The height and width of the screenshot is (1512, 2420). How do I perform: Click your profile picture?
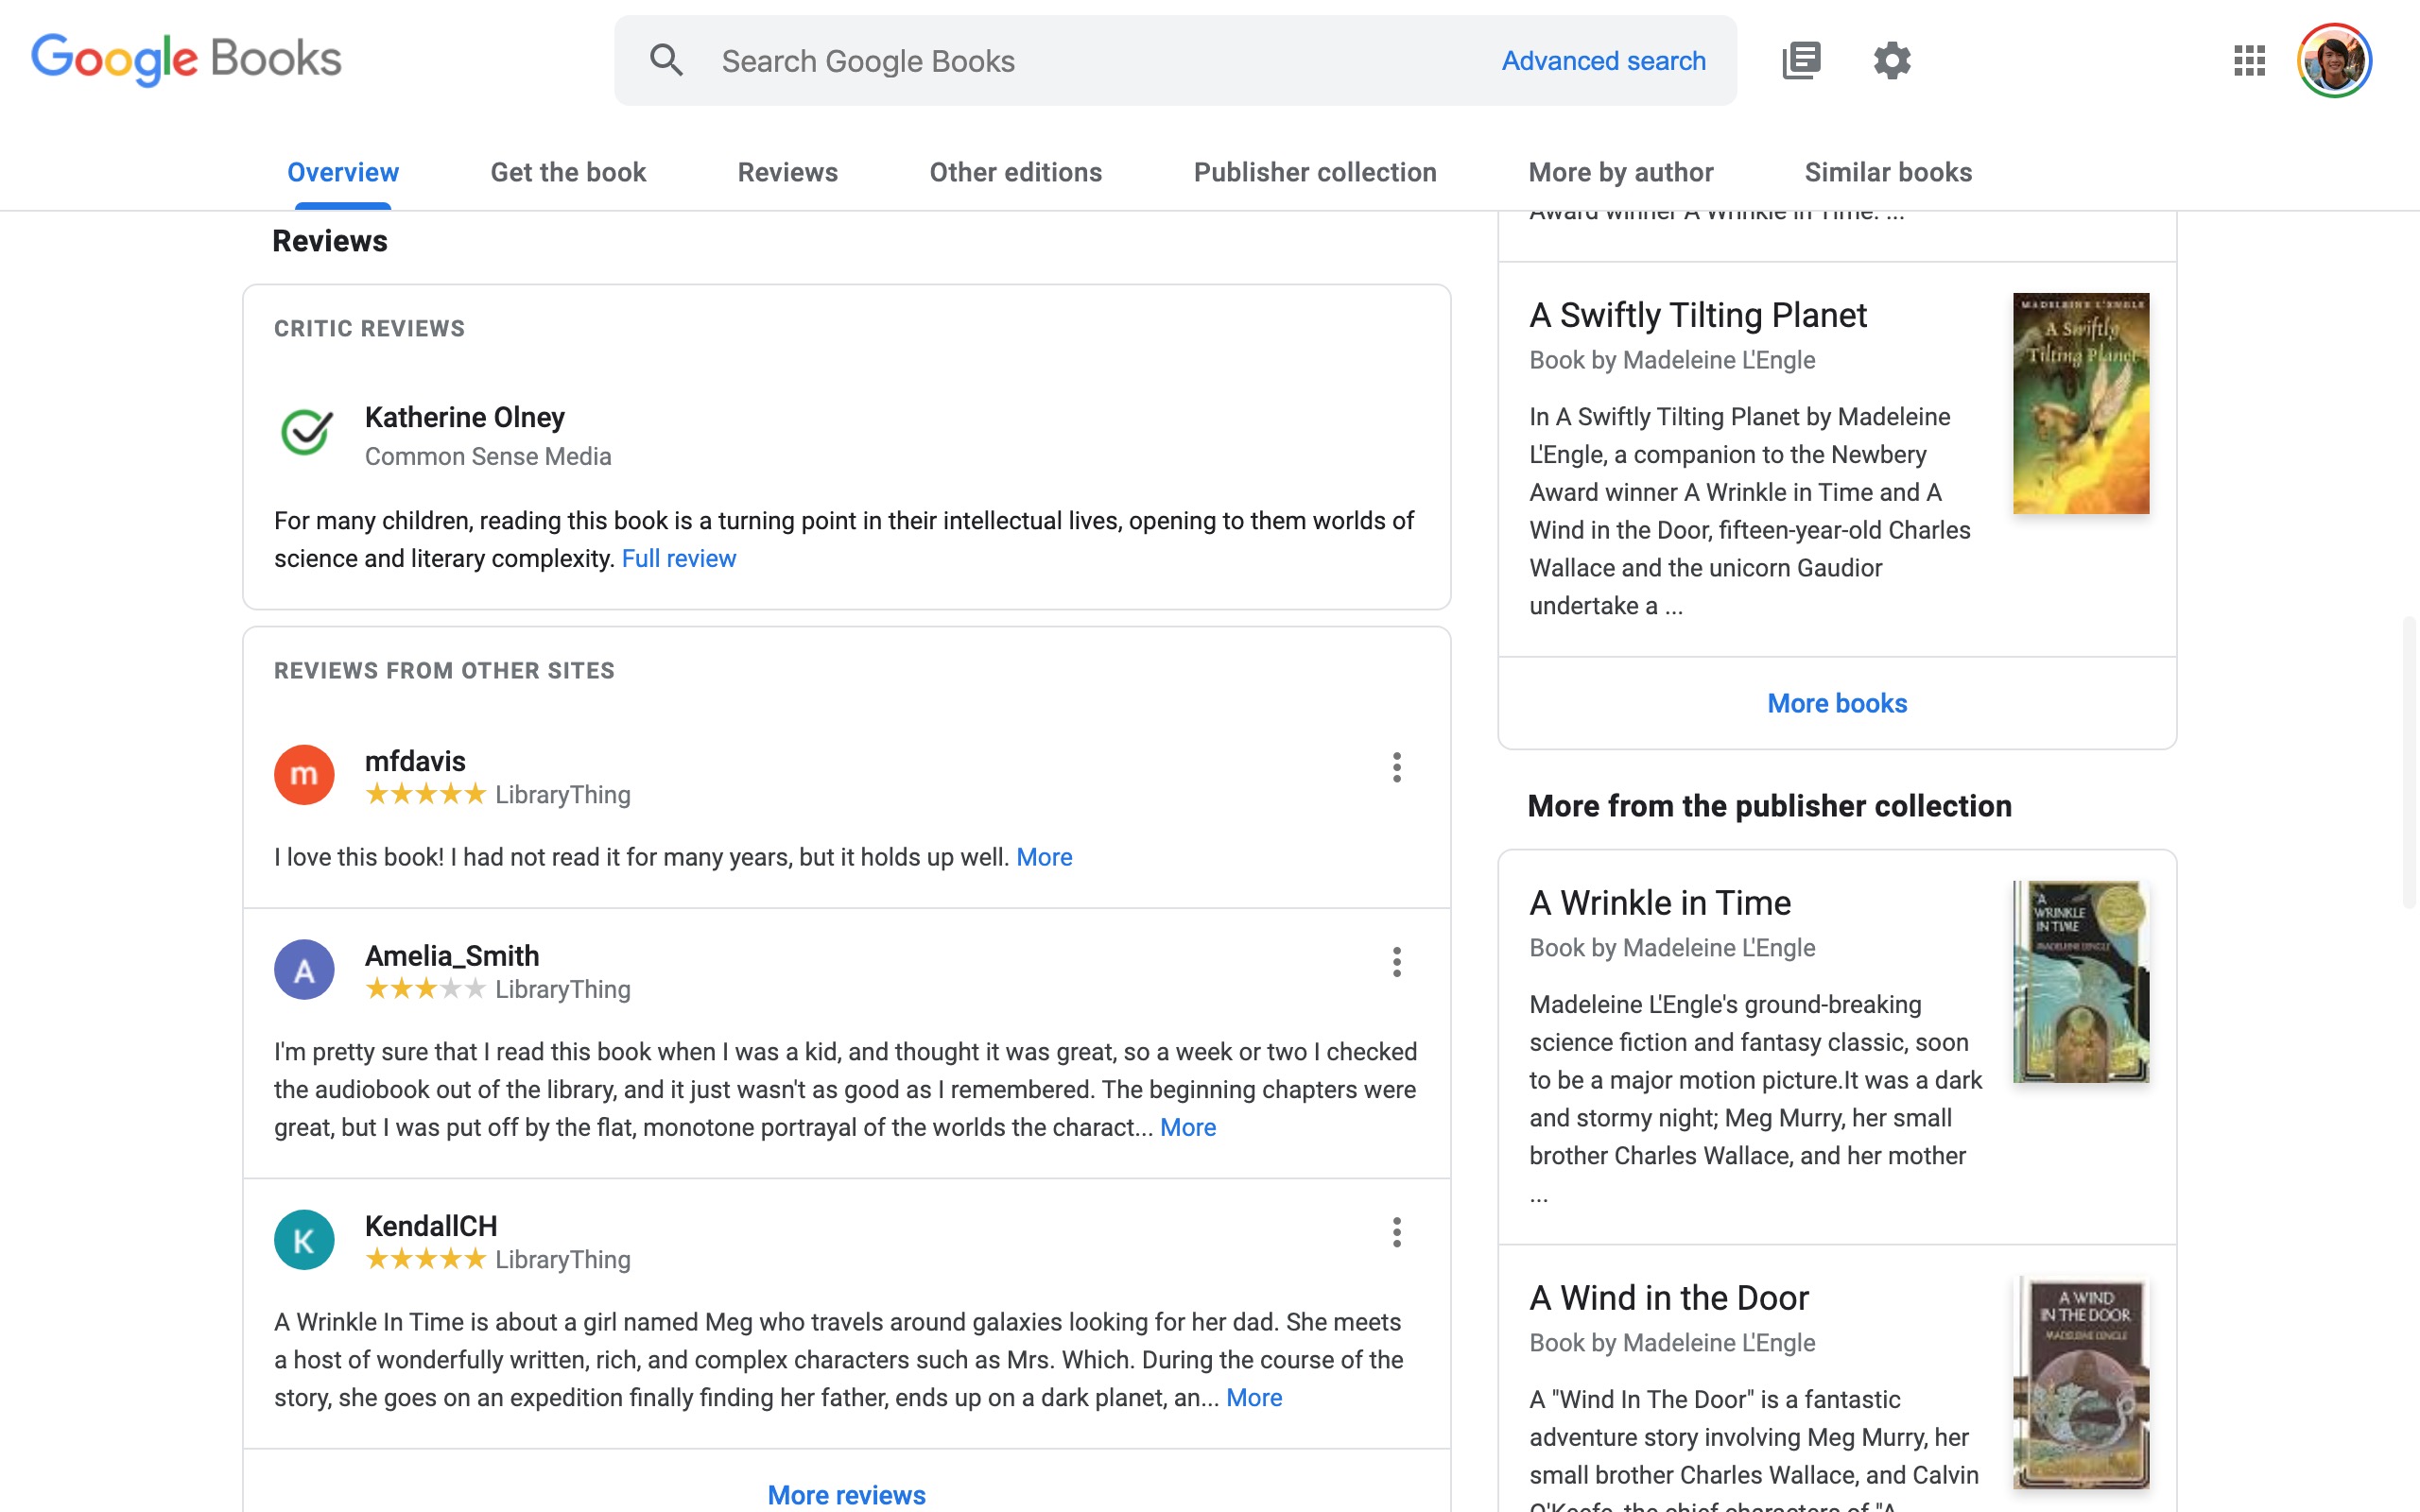point(2337,60)
